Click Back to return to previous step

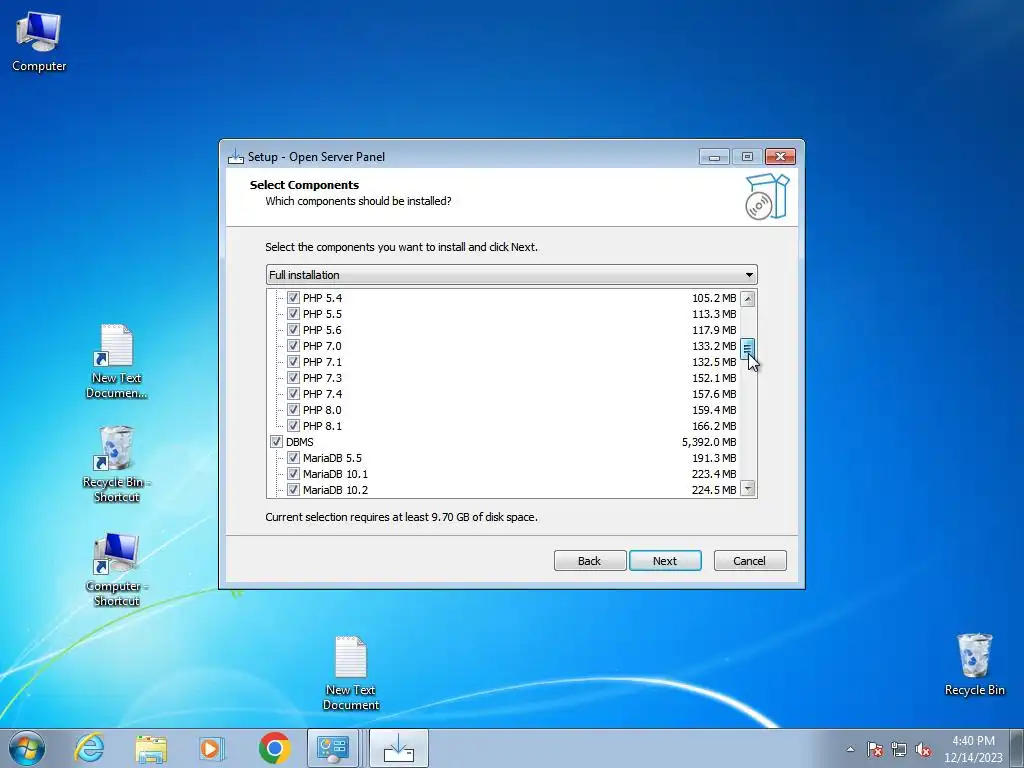point(590,560)
